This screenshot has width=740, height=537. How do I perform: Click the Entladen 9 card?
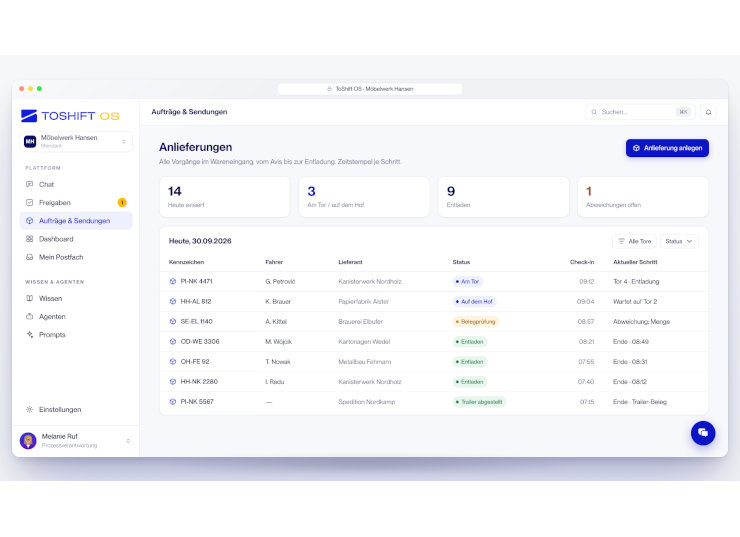(504, 197)
